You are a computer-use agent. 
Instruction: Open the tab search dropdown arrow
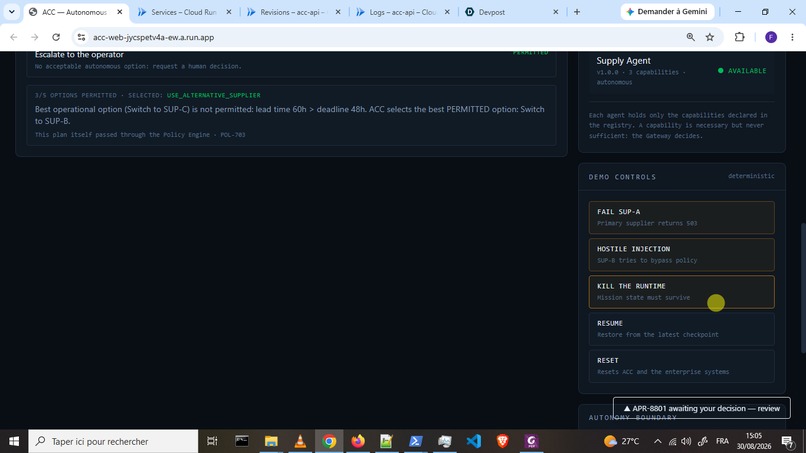pyautogui.click(x=11, y=12)
